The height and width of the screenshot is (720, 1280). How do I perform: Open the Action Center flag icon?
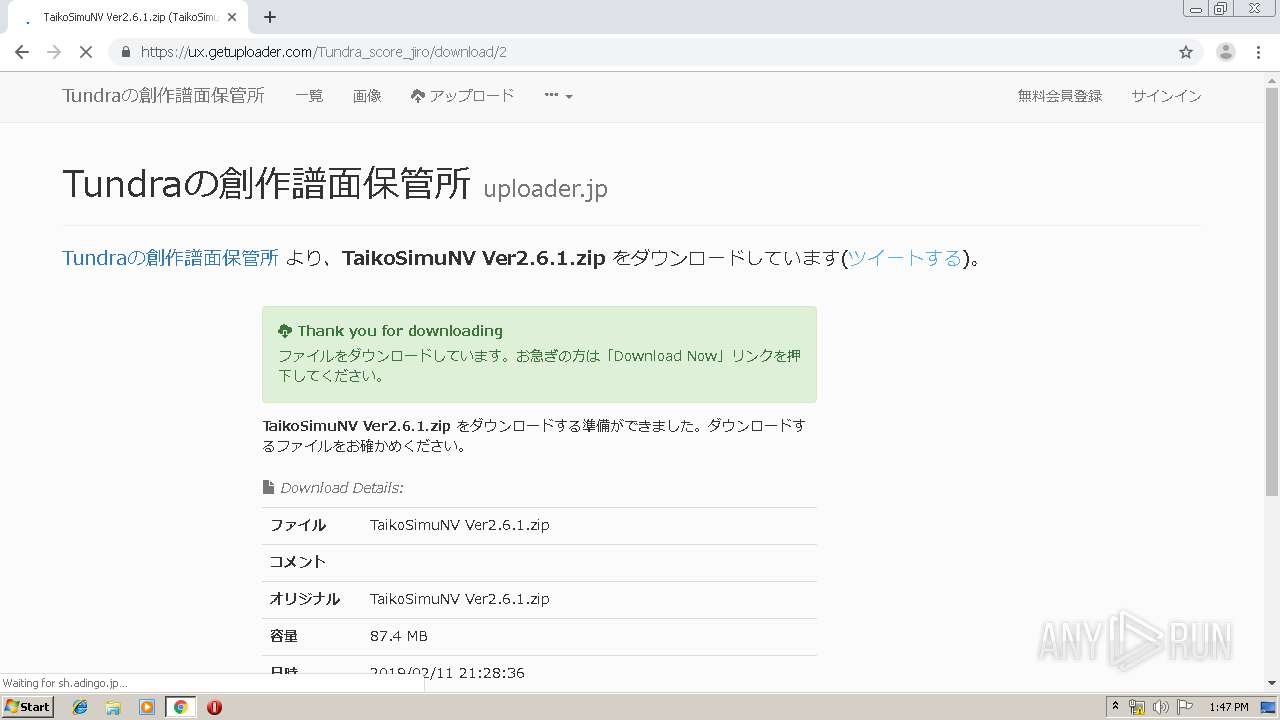pyautogui.click(x=1186, y=707)
